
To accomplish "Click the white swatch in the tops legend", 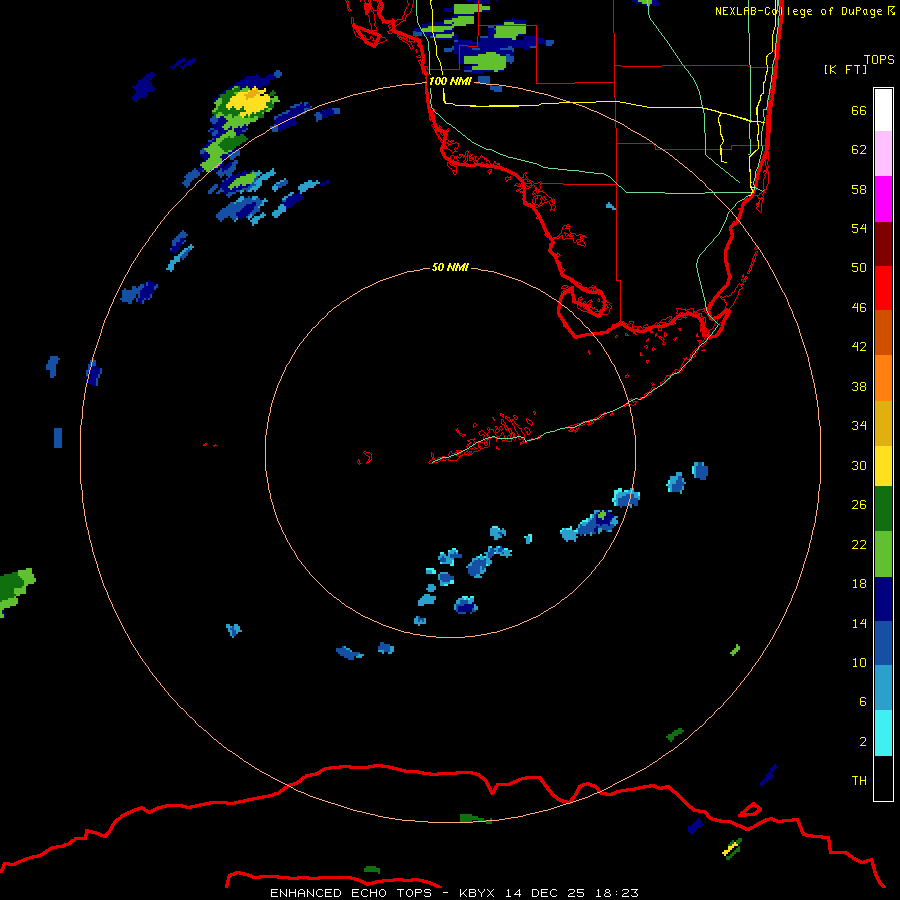I will click(883, 110).
